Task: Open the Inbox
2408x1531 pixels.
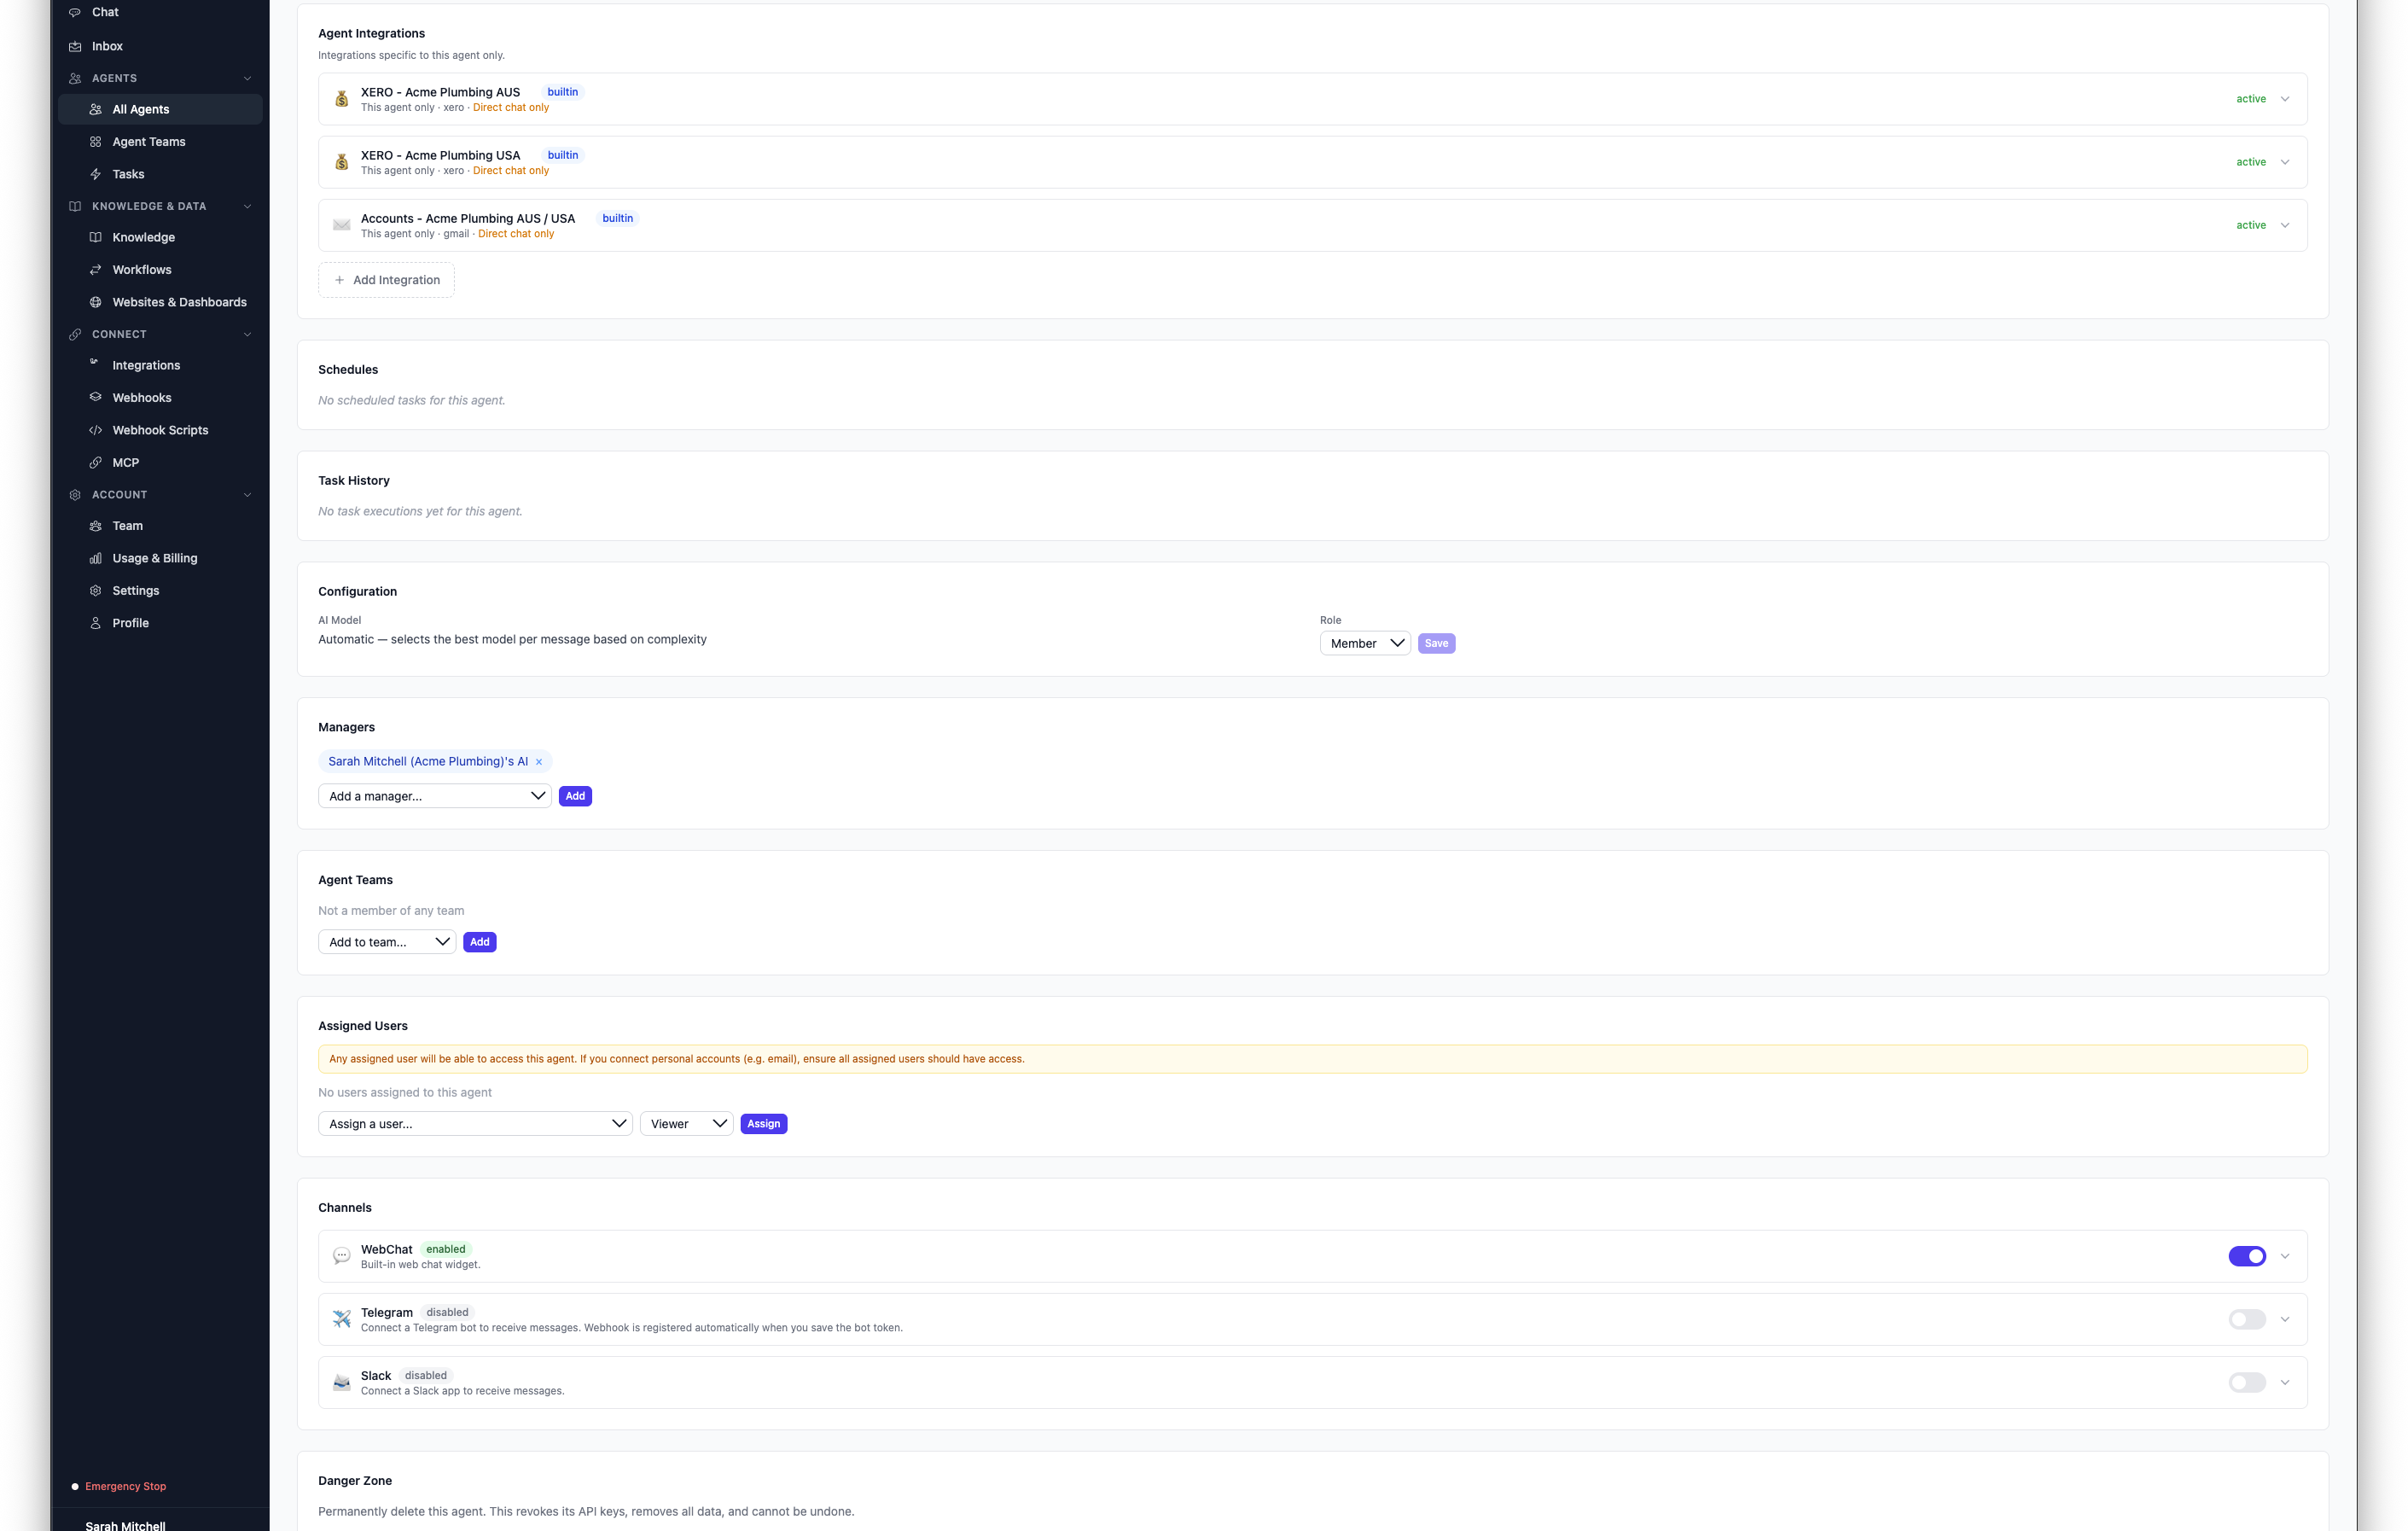Action: click(x=106, y=45)
